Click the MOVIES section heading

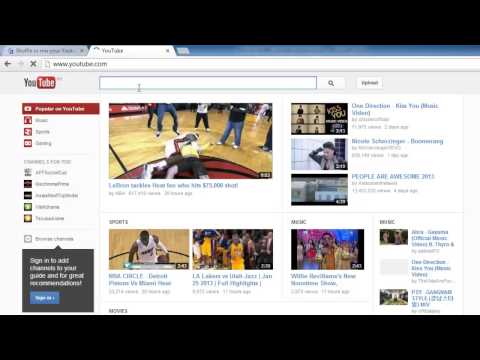(x=118, y=311)
